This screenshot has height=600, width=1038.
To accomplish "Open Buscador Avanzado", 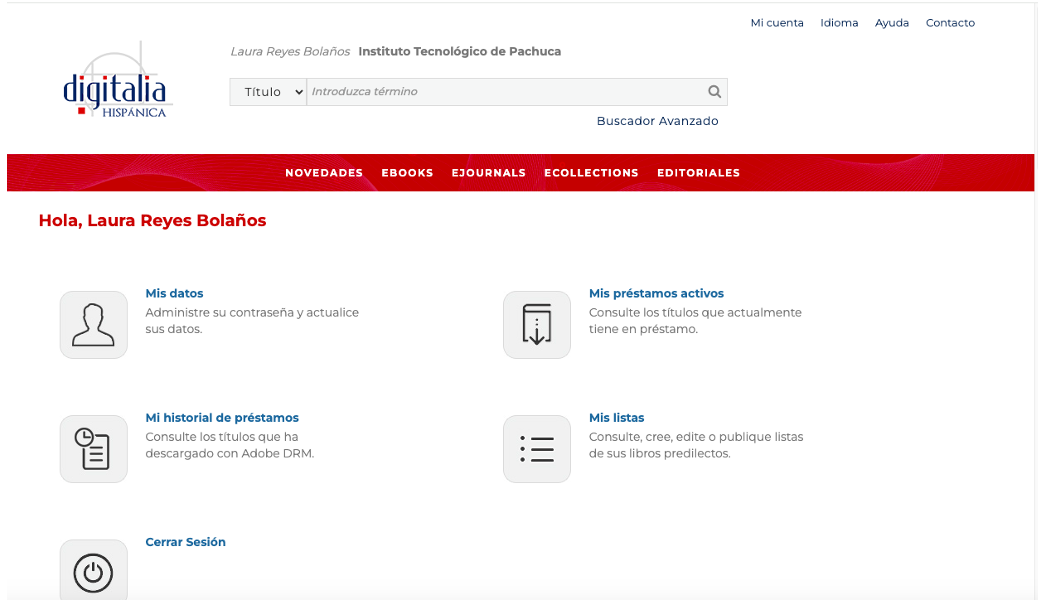I will [x=657, y=120].
